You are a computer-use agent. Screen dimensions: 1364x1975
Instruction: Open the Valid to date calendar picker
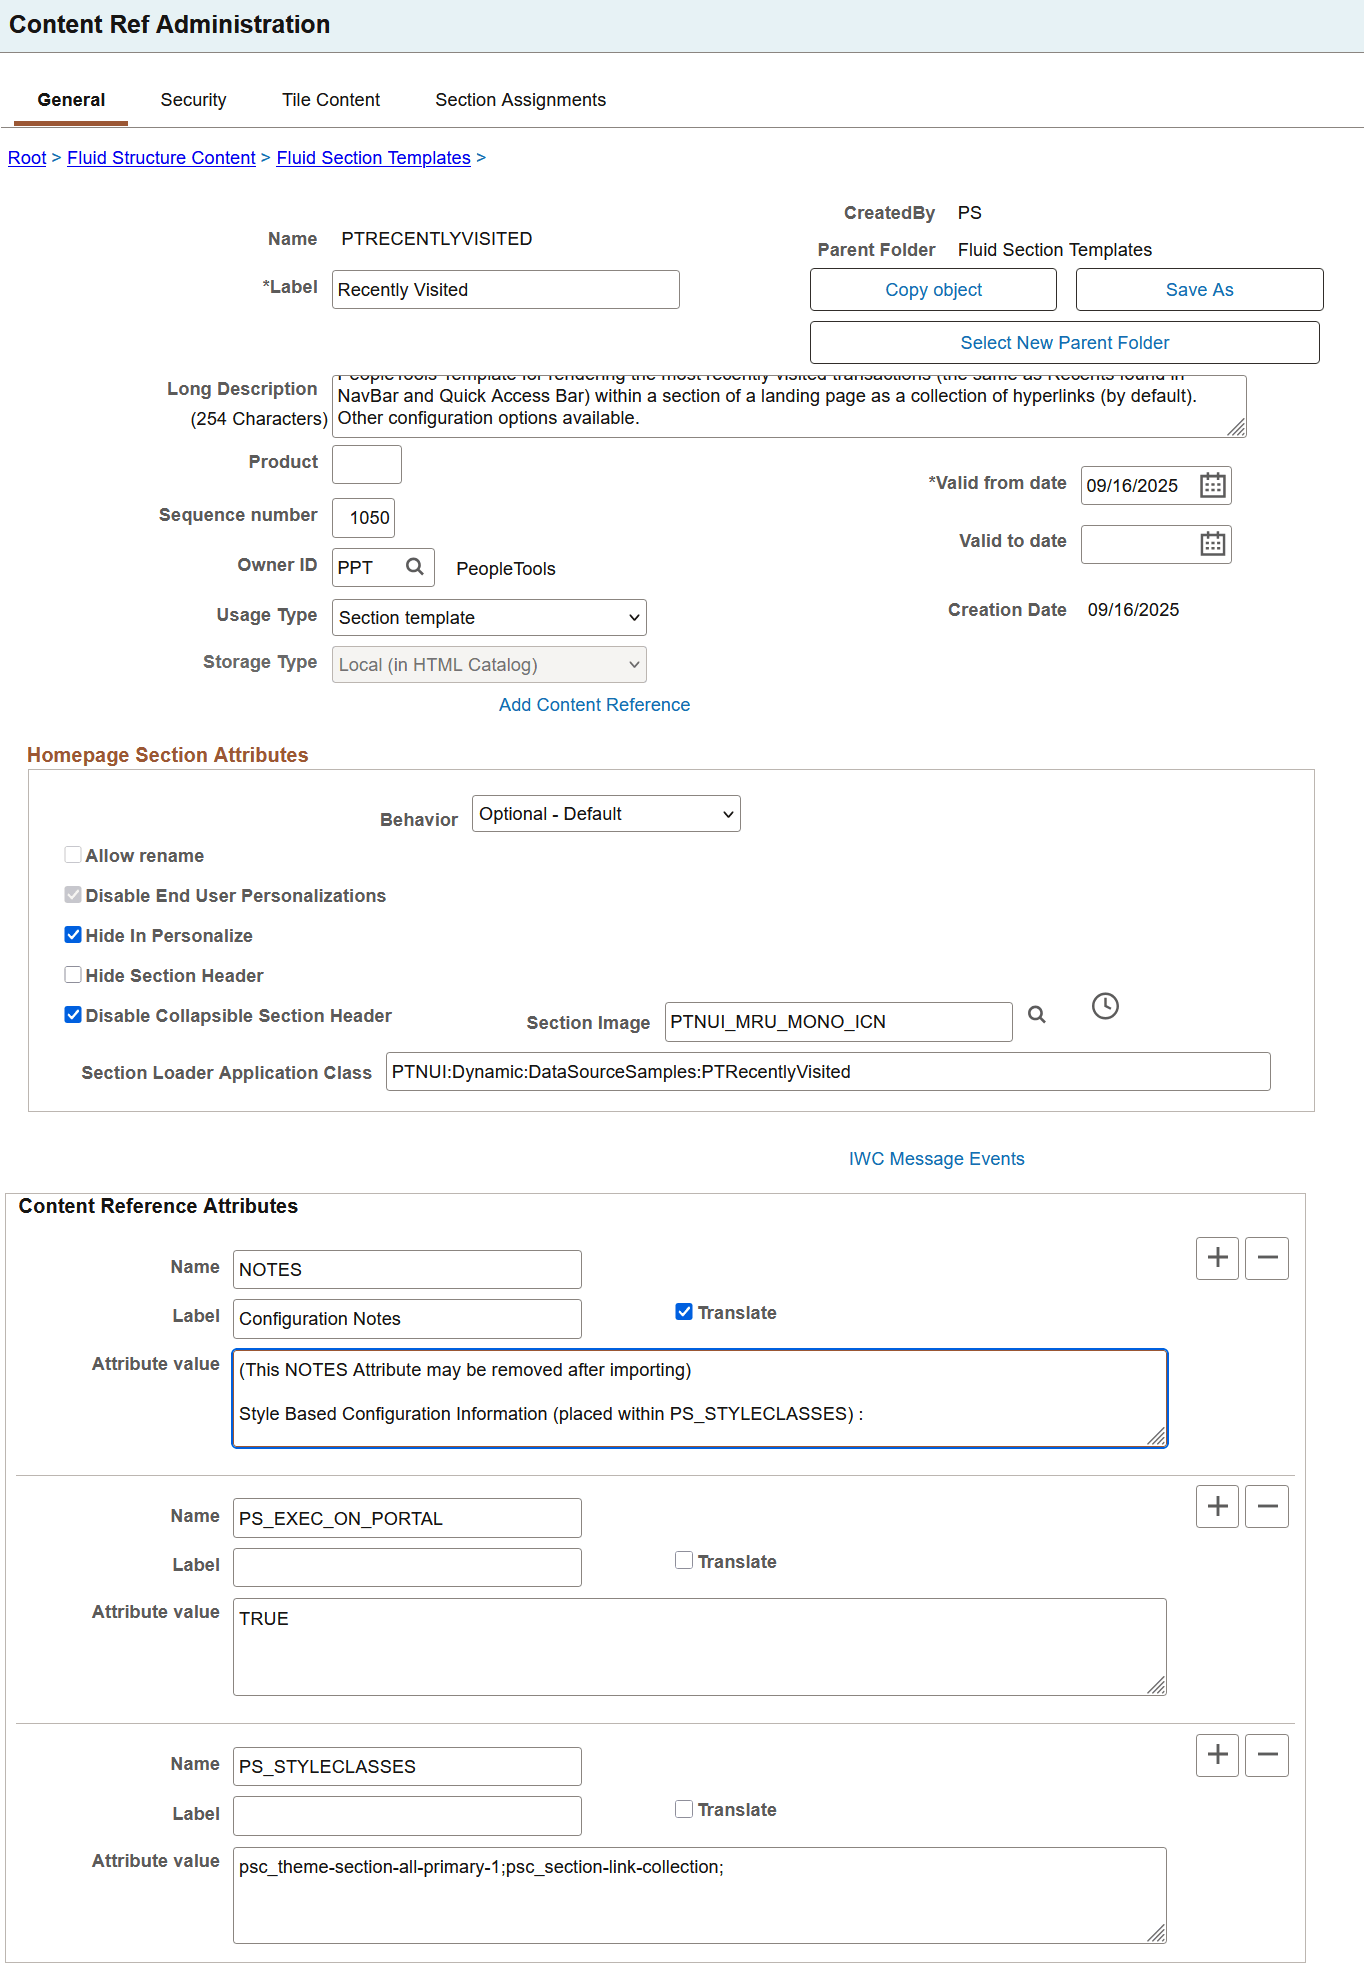[1212, 543]
